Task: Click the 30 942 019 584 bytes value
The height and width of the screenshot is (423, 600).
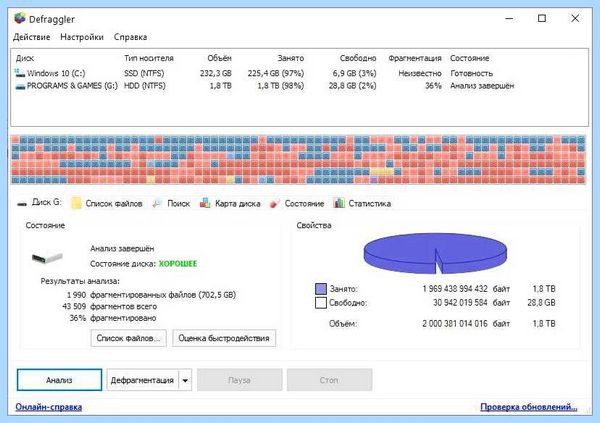Action: [460, 303]
